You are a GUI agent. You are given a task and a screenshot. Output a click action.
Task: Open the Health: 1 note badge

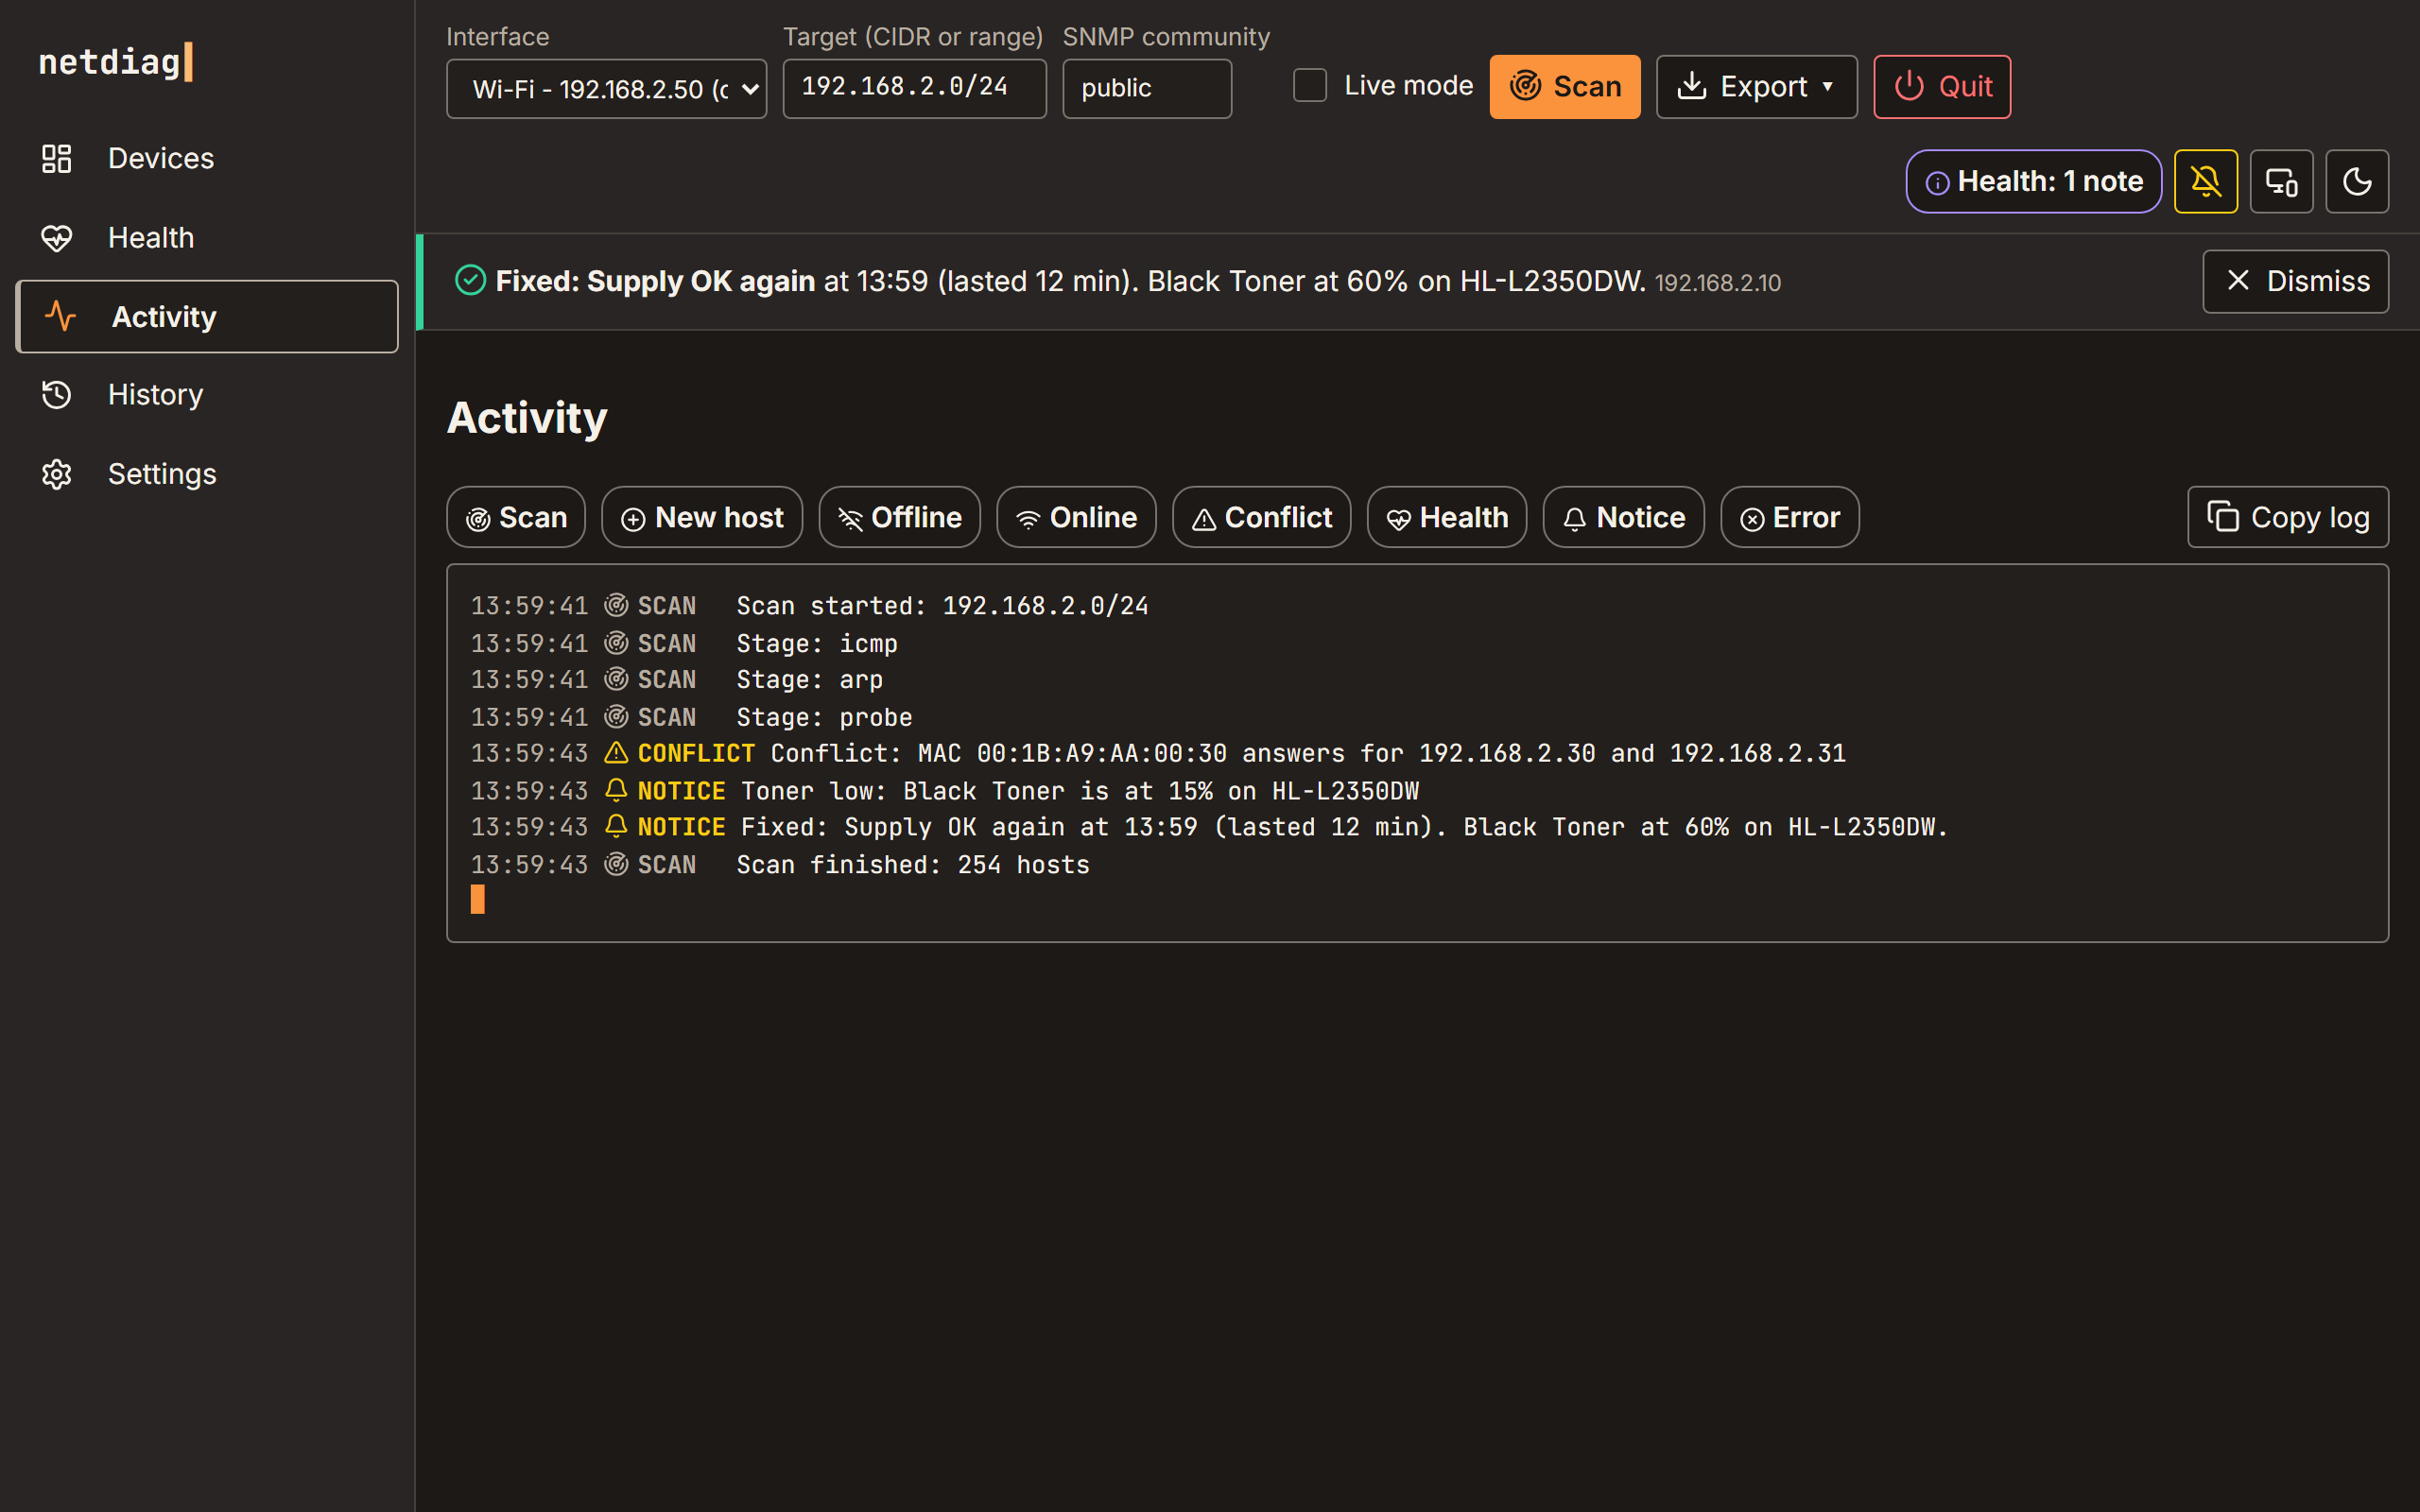tap(2033, 181)
